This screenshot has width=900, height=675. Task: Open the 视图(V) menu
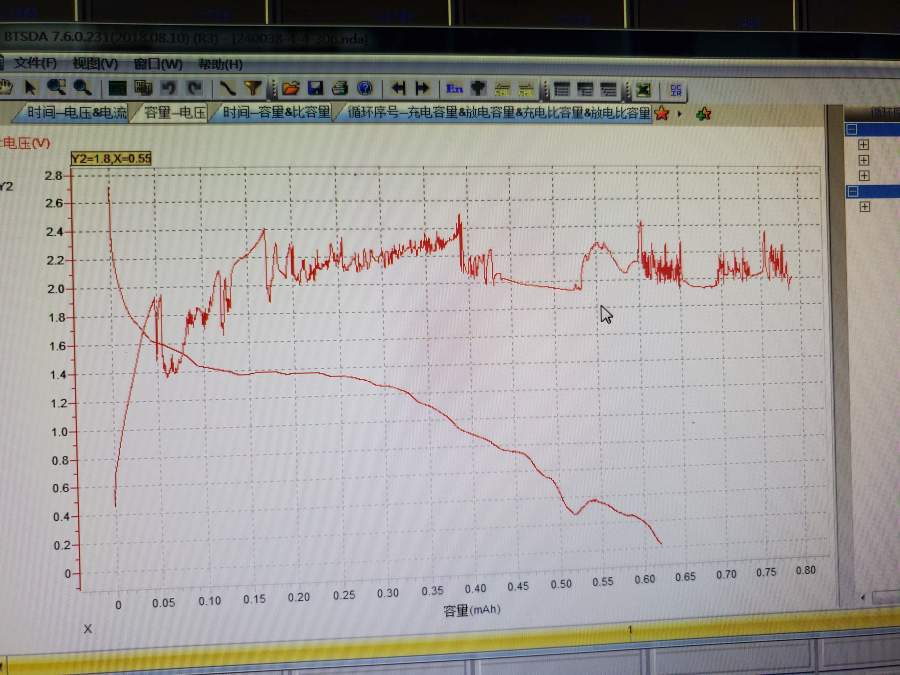(x=94, y=63)
